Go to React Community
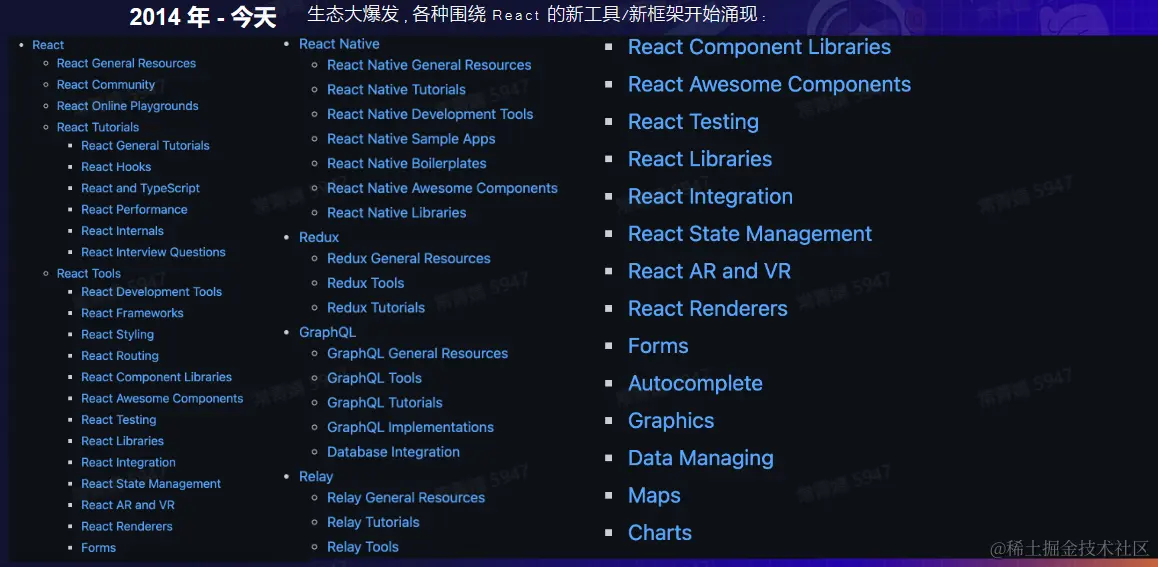The height and width of the screenshot is (567, 1158). coord(106,85)
